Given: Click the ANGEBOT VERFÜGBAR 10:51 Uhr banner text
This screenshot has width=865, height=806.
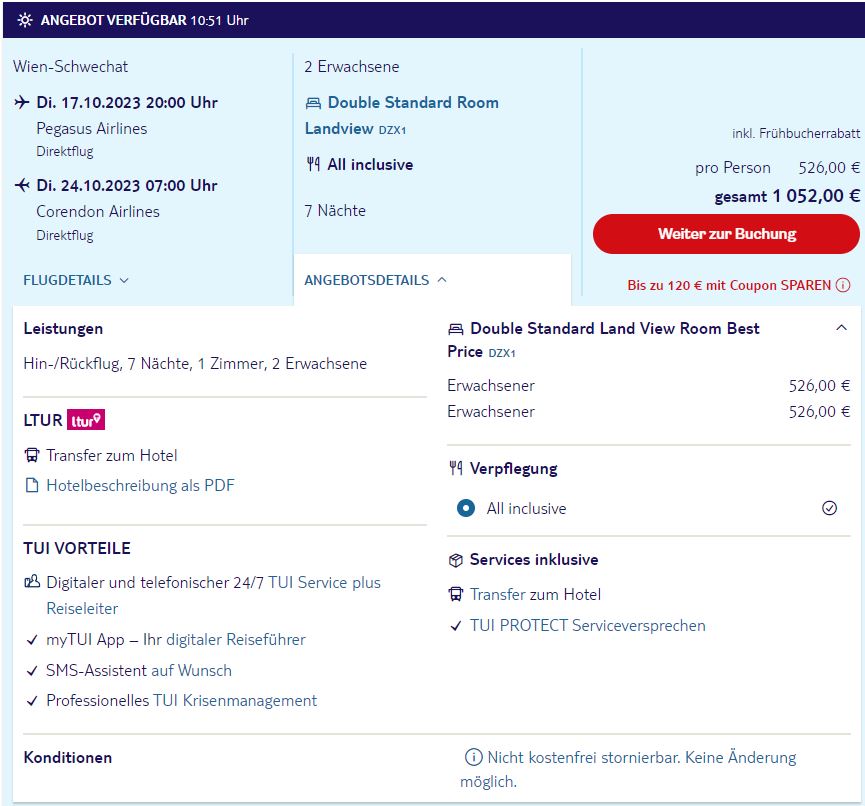Looking at the screenshot, I should (145, 20).
